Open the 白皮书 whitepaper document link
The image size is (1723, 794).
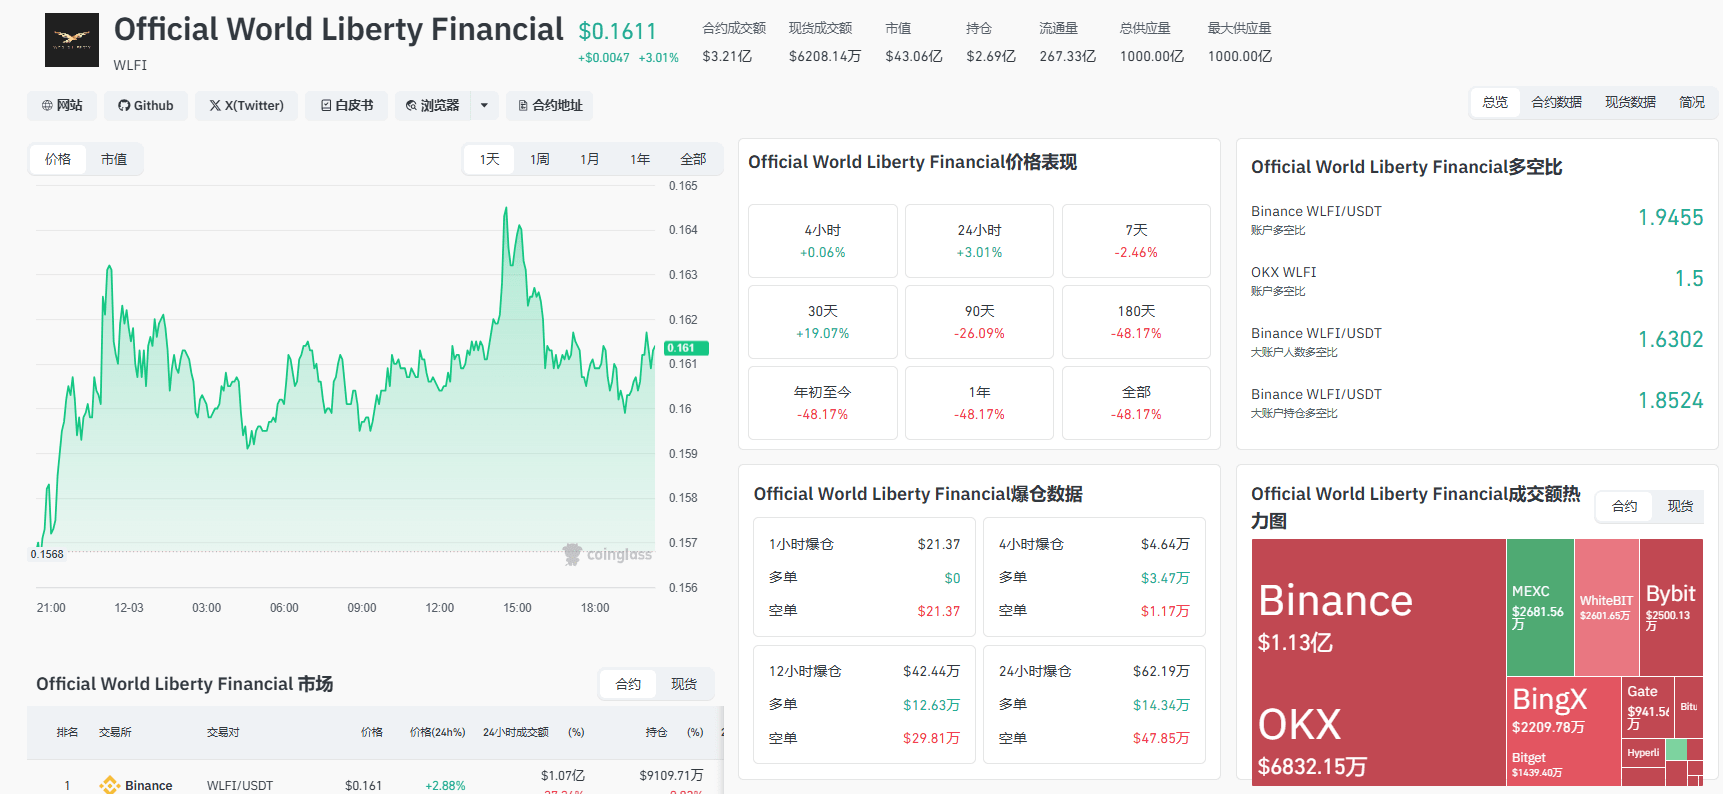tap(347, 105)
